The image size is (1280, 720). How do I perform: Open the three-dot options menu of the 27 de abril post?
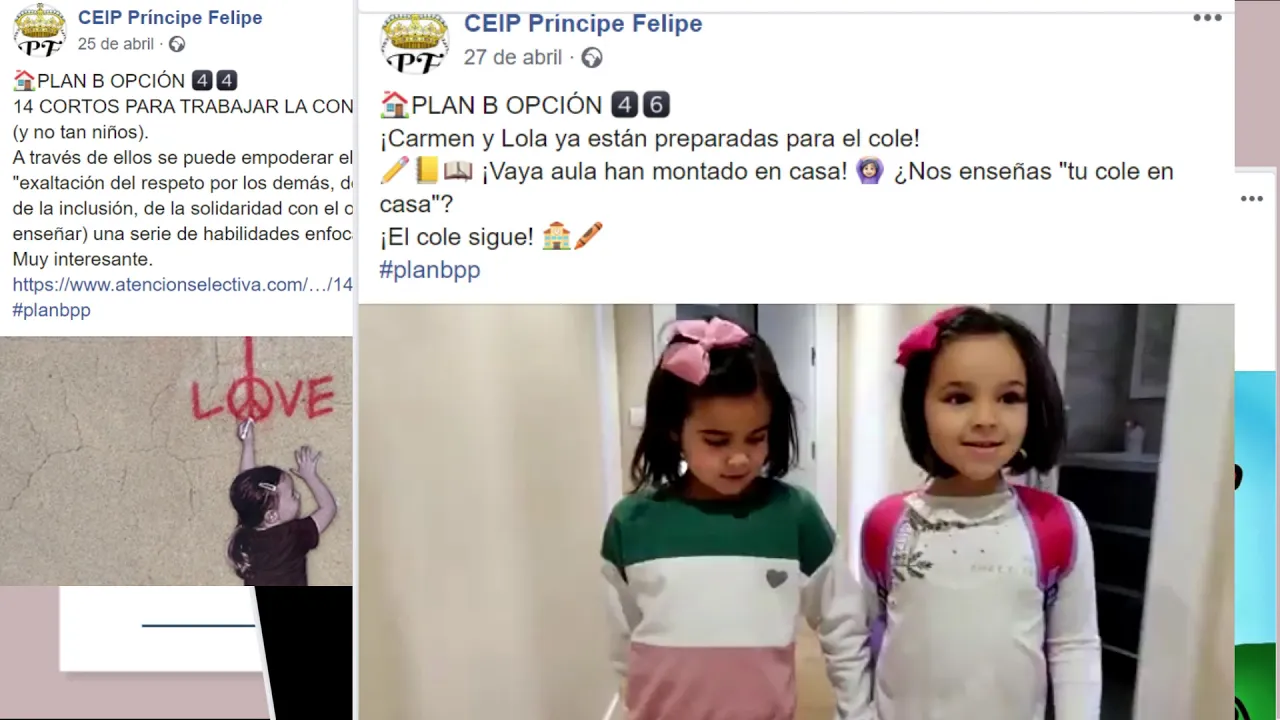click(1207, 18)
